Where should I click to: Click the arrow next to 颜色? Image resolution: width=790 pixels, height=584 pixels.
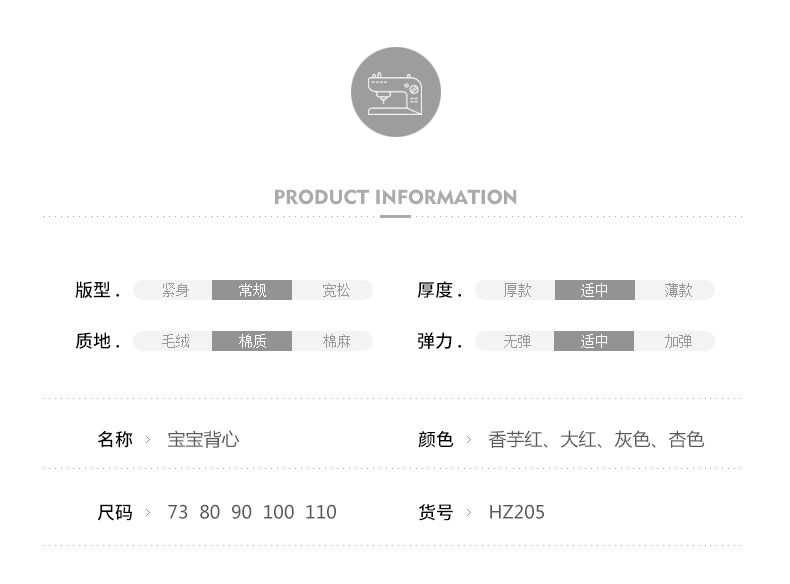tap(469, 439)
